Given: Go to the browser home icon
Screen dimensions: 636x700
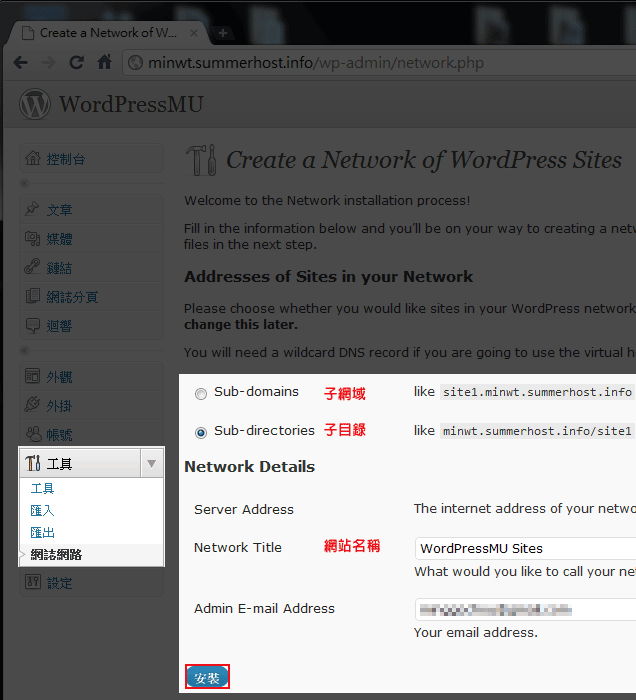Looking at the screenshot, I should 104,62.
